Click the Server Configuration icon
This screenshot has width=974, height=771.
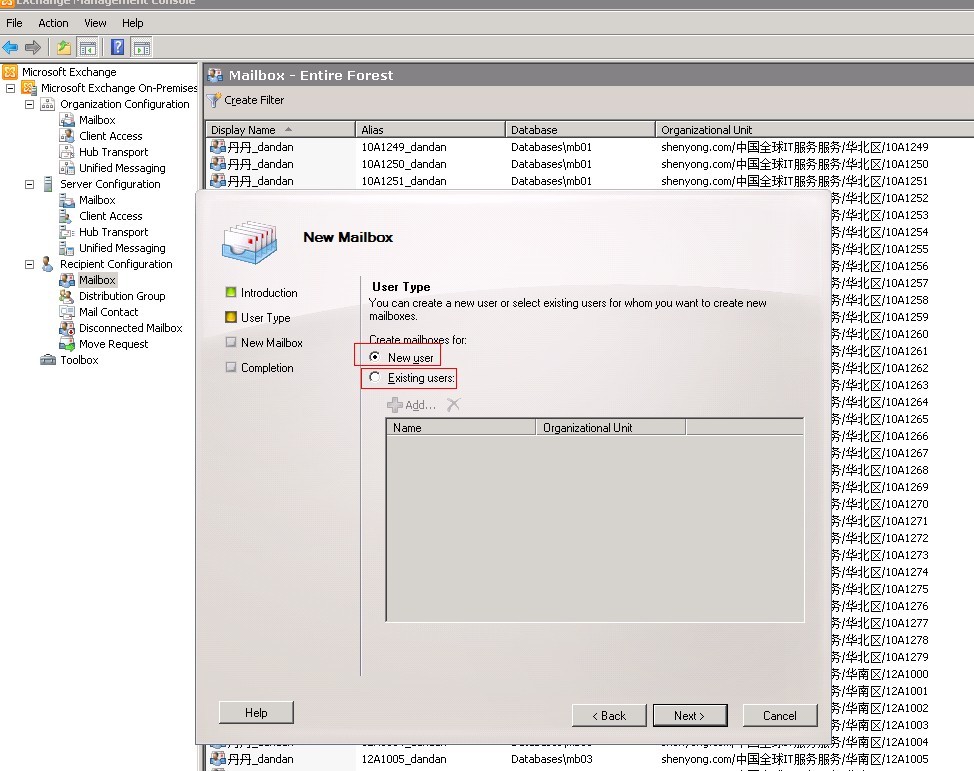48,184
